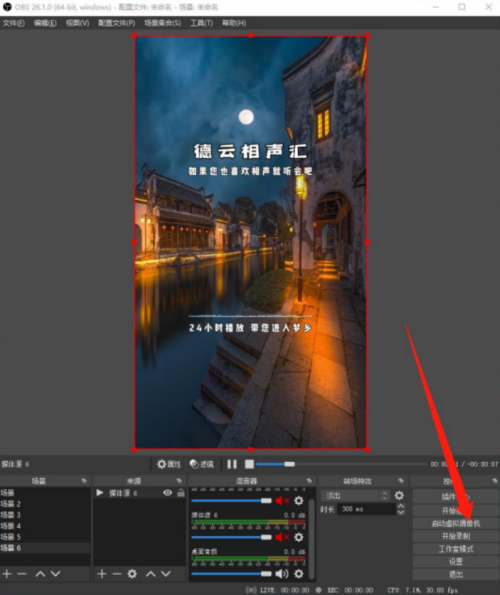The height and width of the screenshot is (595, 500).
Task: Click the CPU usage status bar text
Action: [423, 590]
